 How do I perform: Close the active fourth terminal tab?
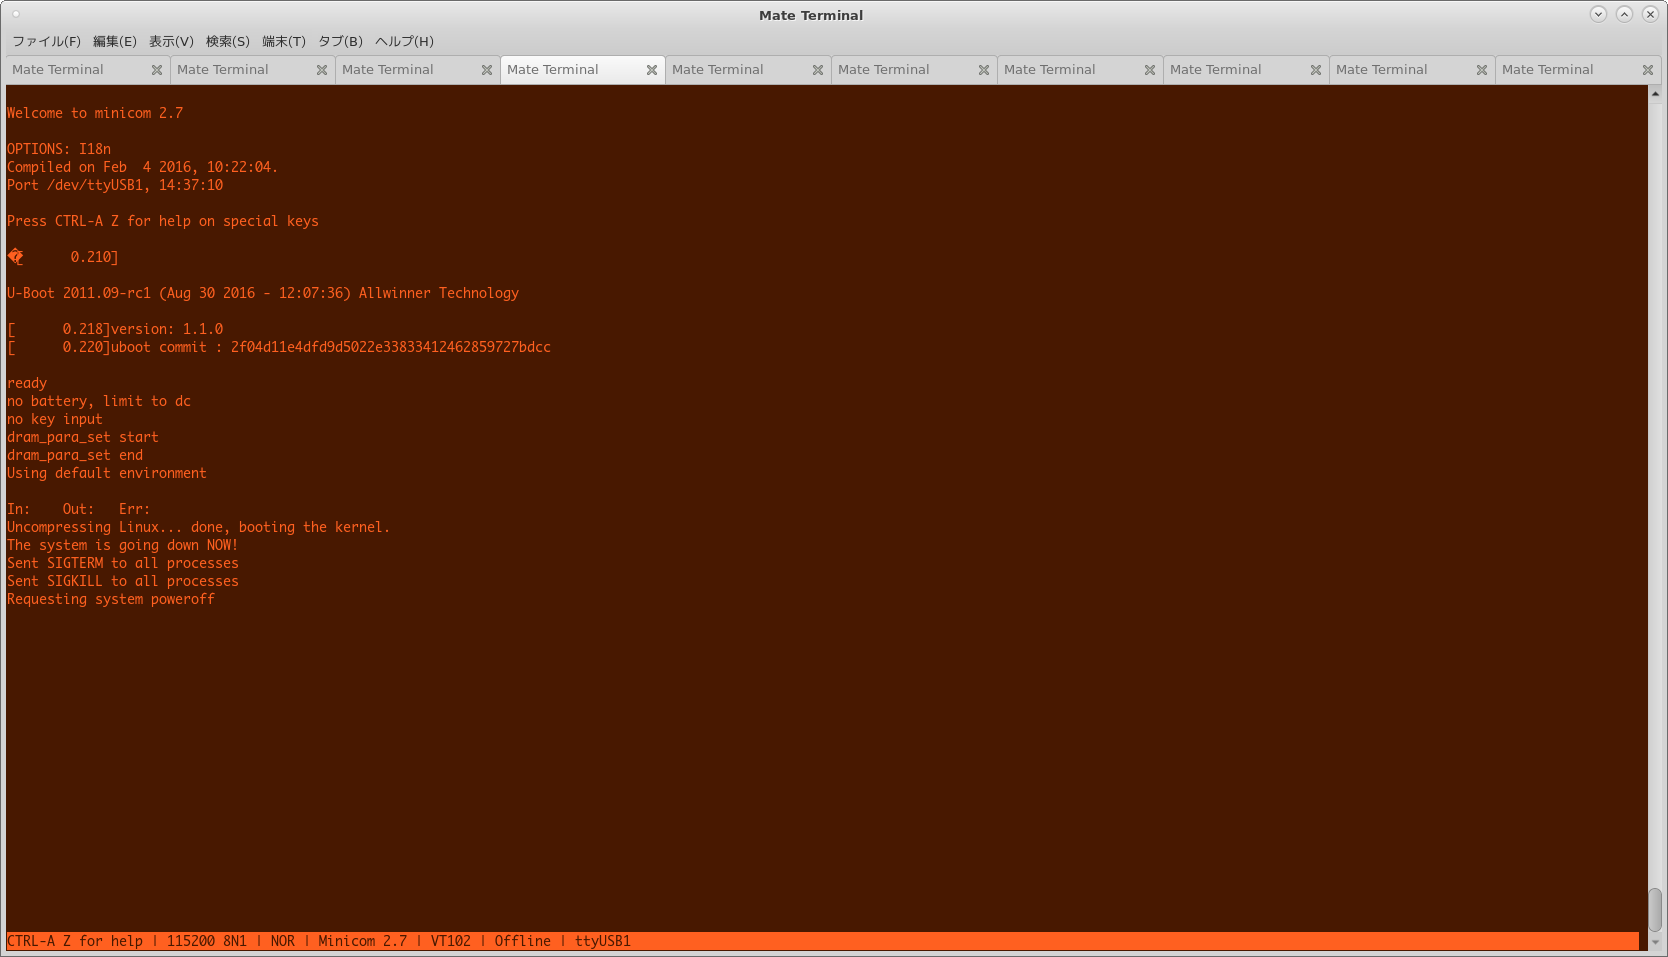click(651, 70)
